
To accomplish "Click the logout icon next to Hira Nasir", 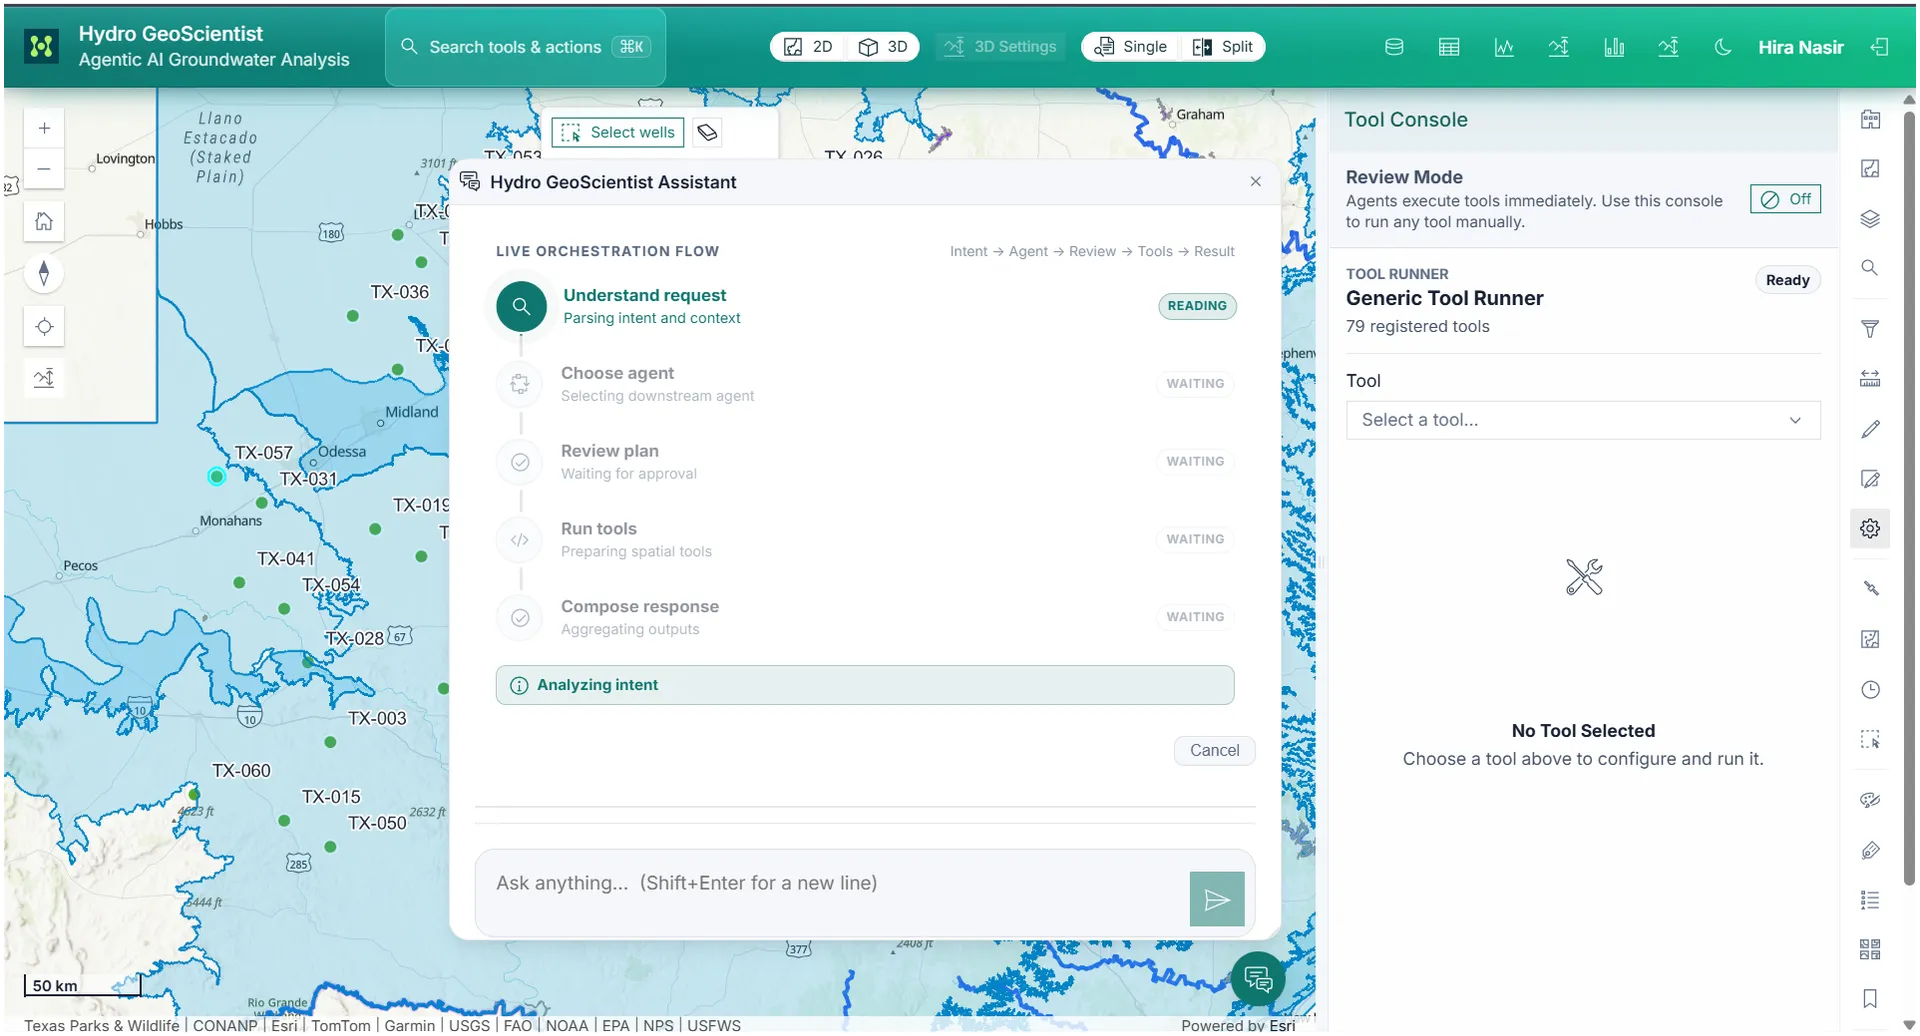I will (x=1880, y=47).
